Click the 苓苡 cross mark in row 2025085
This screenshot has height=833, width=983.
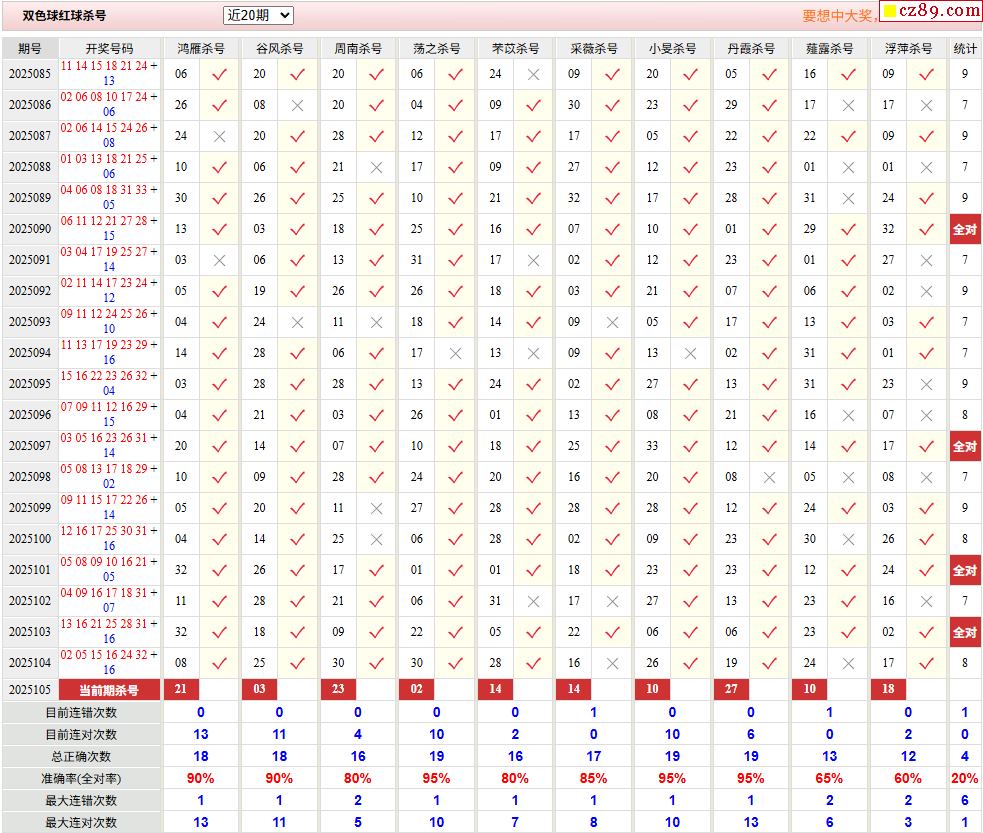click(x=534, y=74)
